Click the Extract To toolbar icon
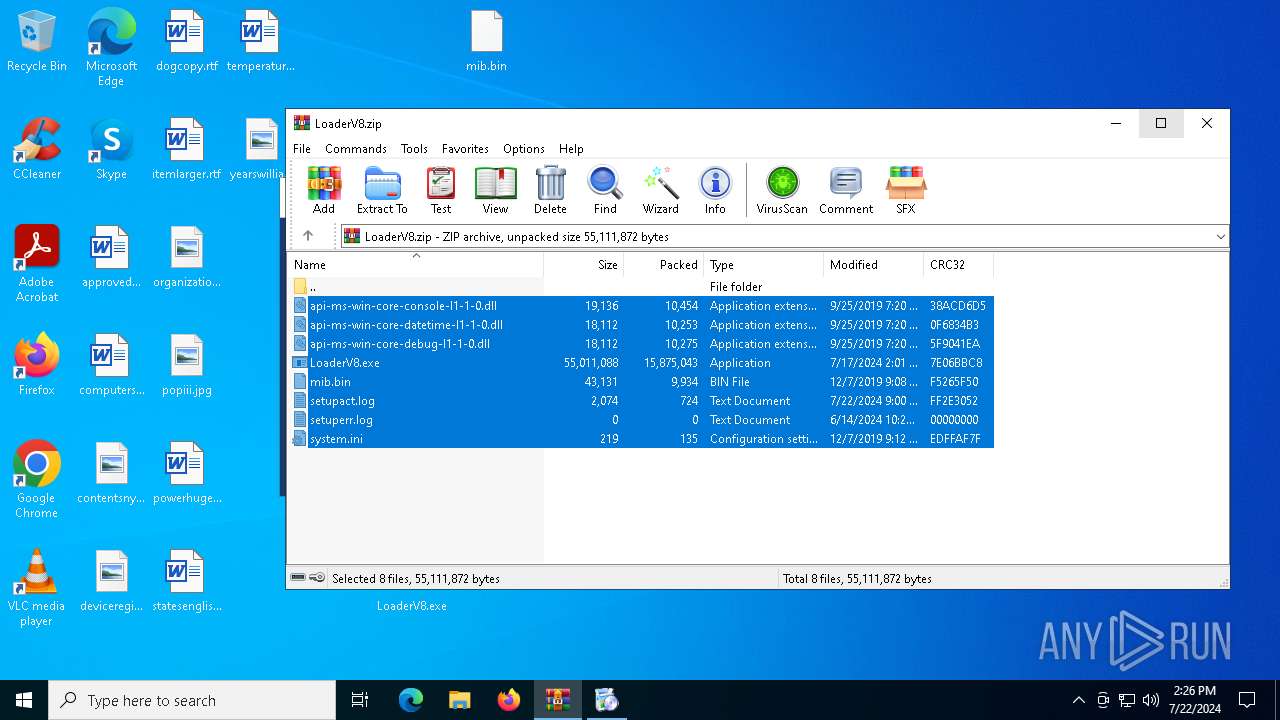 click(x=382, y=190)
